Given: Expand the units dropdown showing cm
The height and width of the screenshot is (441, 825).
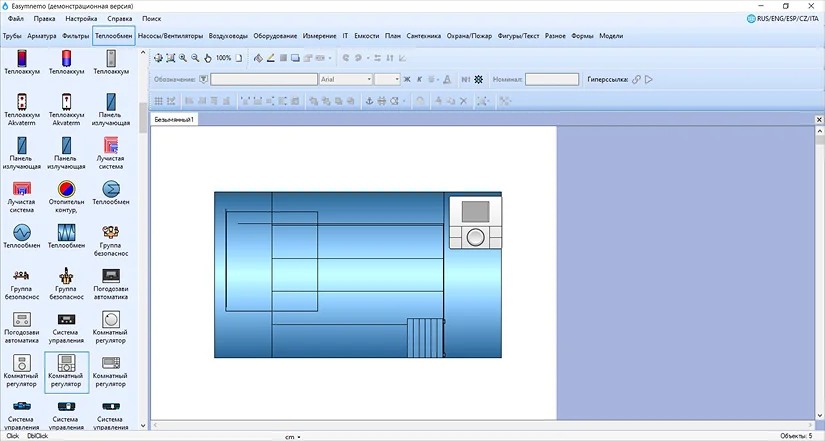Looking at the screenshot, I should point(293,437).
